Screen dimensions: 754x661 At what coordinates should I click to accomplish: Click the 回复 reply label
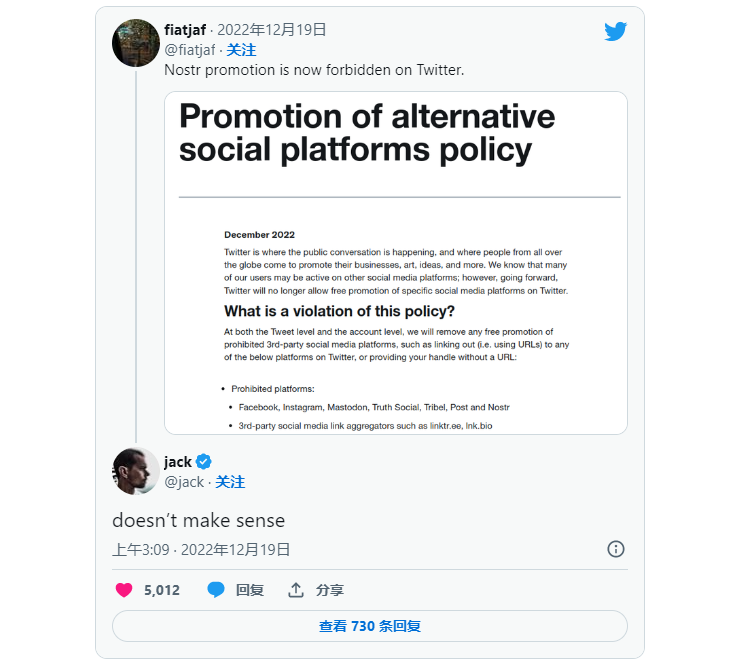[250, 590]
